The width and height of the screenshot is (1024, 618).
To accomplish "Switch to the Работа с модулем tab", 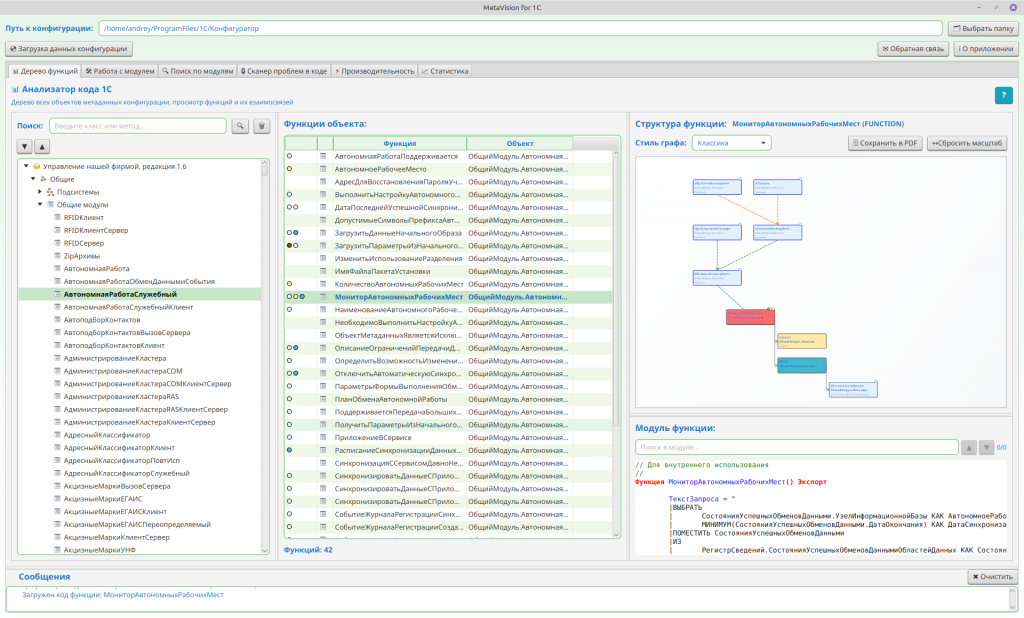I will point(119,71).
